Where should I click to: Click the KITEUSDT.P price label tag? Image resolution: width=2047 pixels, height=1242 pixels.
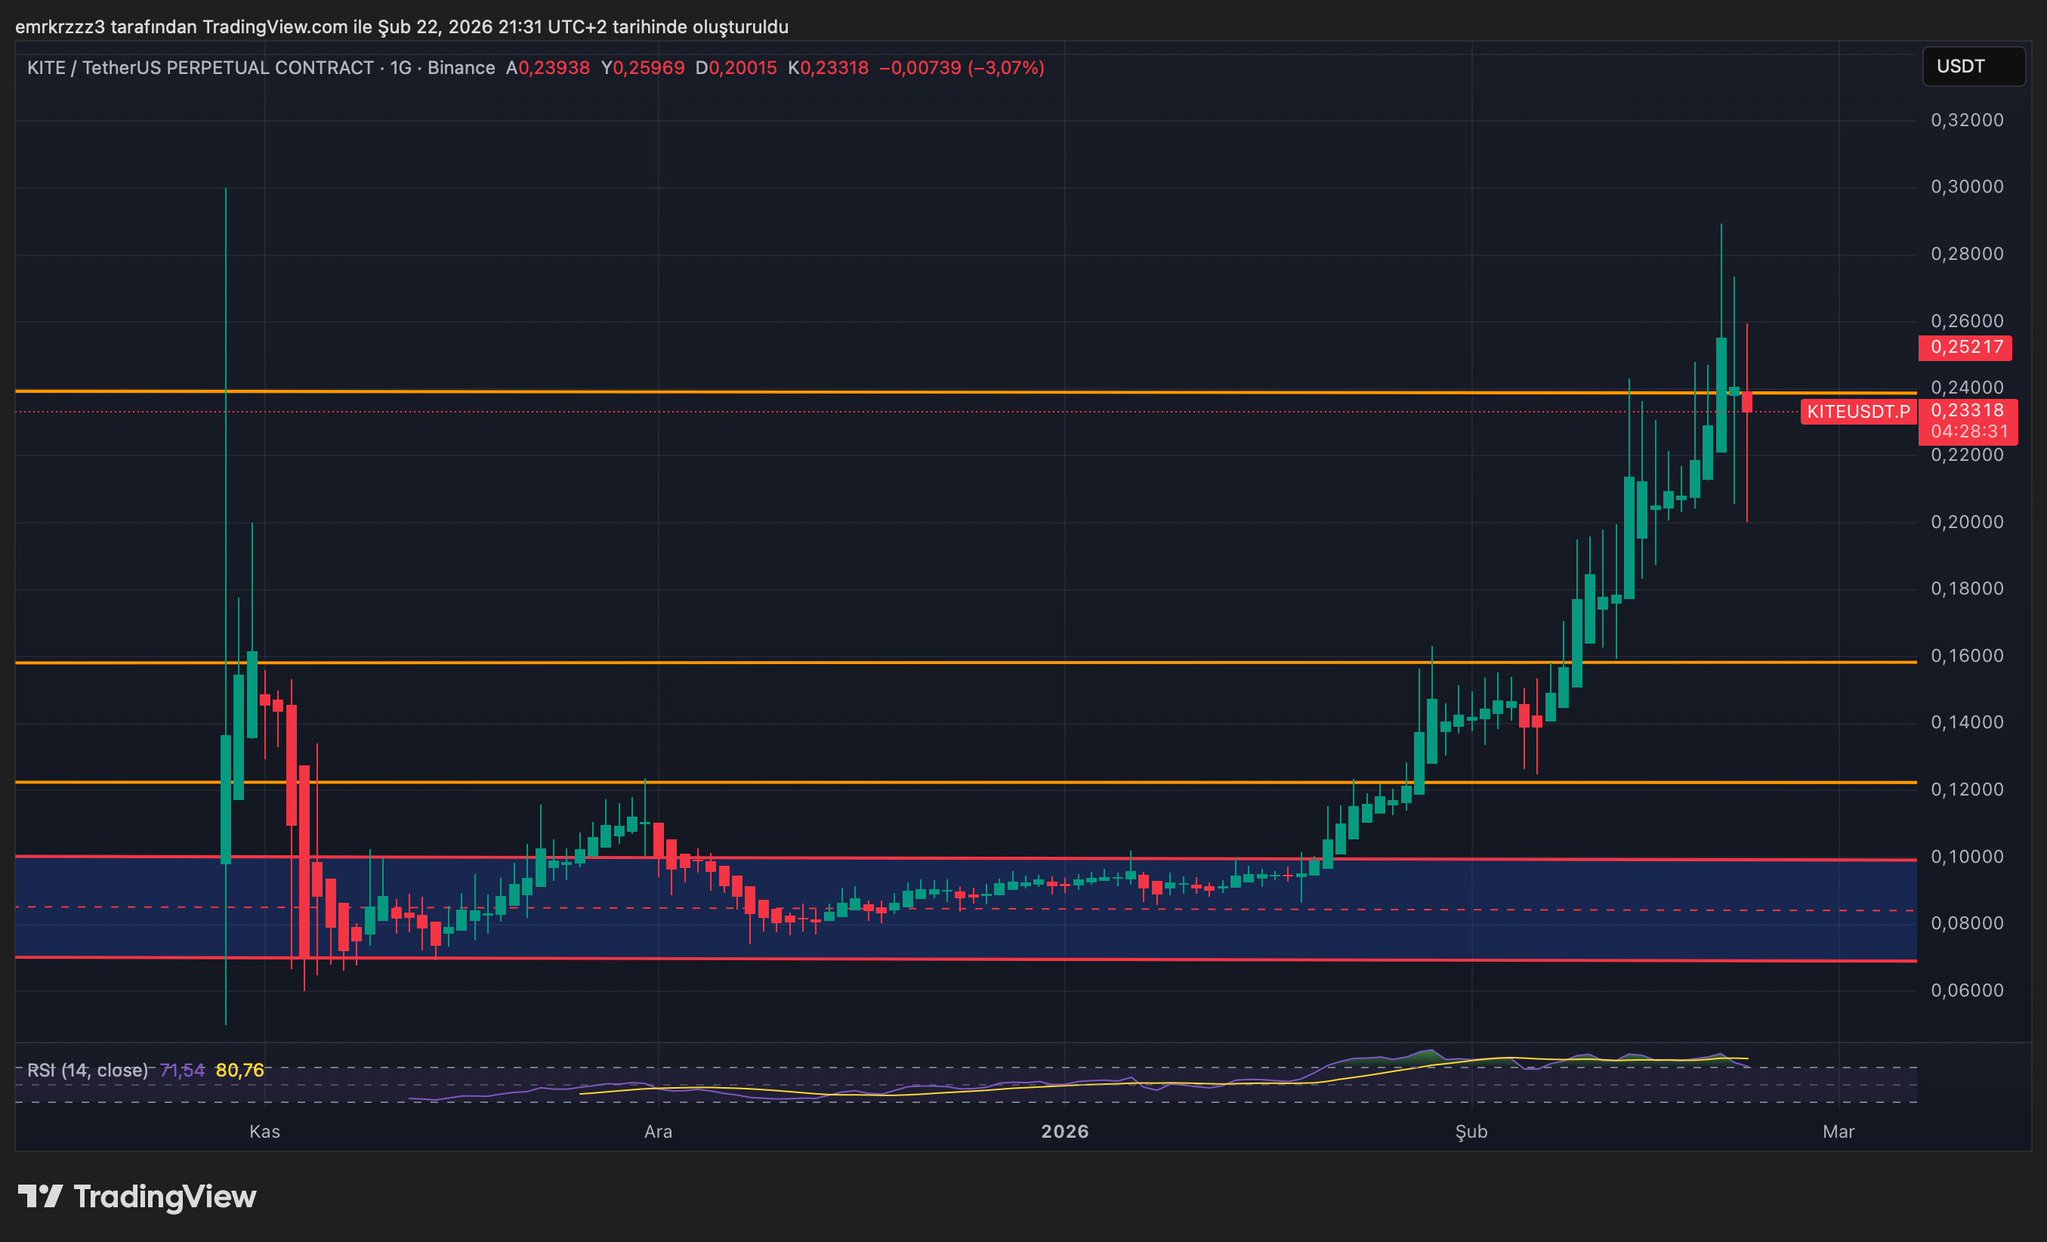1858,411
